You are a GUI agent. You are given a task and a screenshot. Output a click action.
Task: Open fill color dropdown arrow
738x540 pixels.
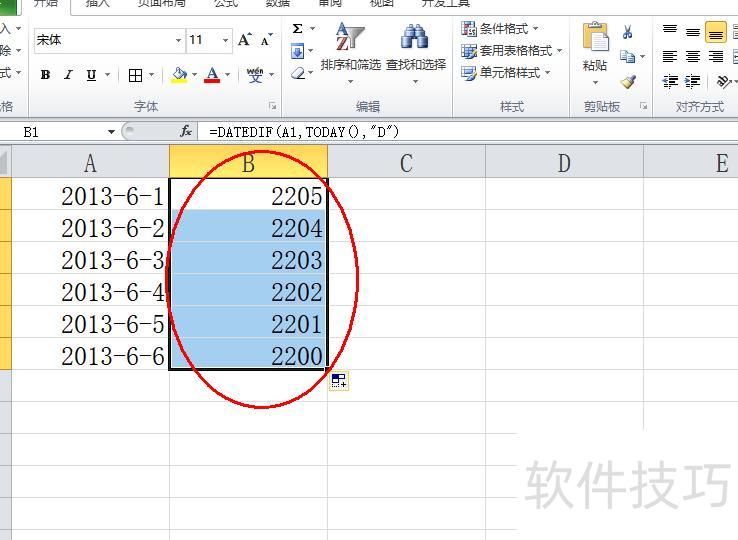[x=194, y=75]
